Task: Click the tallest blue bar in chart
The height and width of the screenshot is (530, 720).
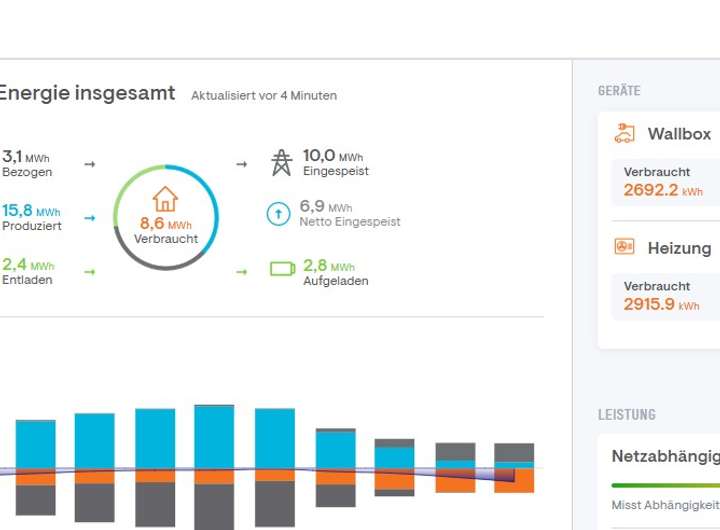Action: click(x=214, y=437)
